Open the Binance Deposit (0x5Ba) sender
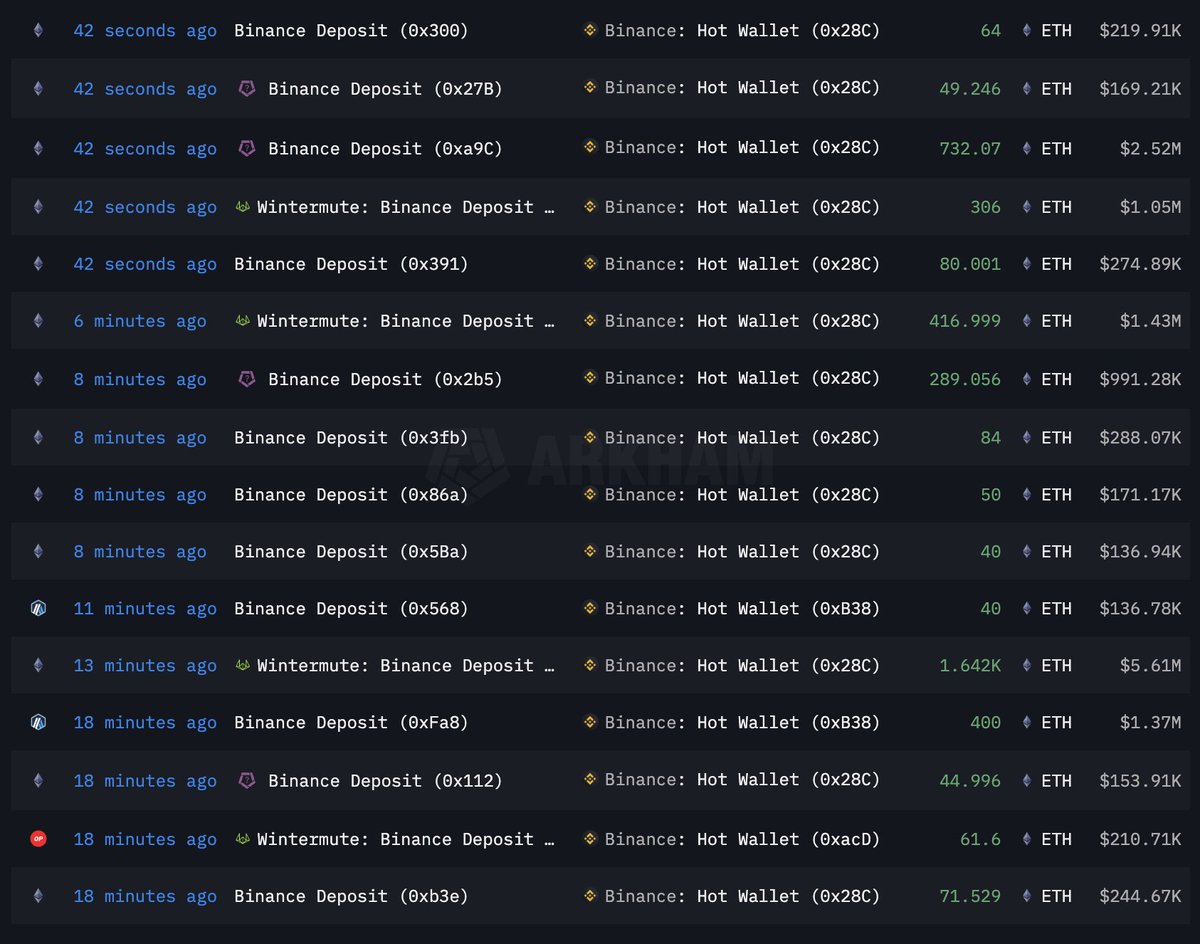The width and height of the screenshot is (1200, 944). point(351,552)
